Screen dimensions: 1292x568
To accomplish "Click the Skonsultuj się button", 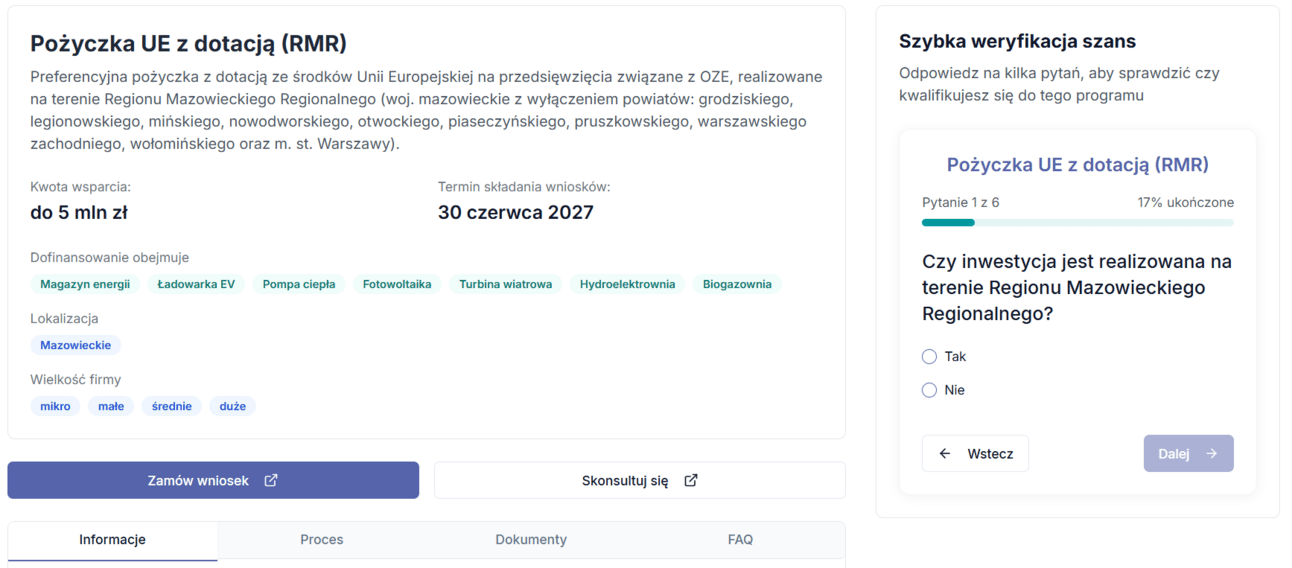I will [640, 480].
